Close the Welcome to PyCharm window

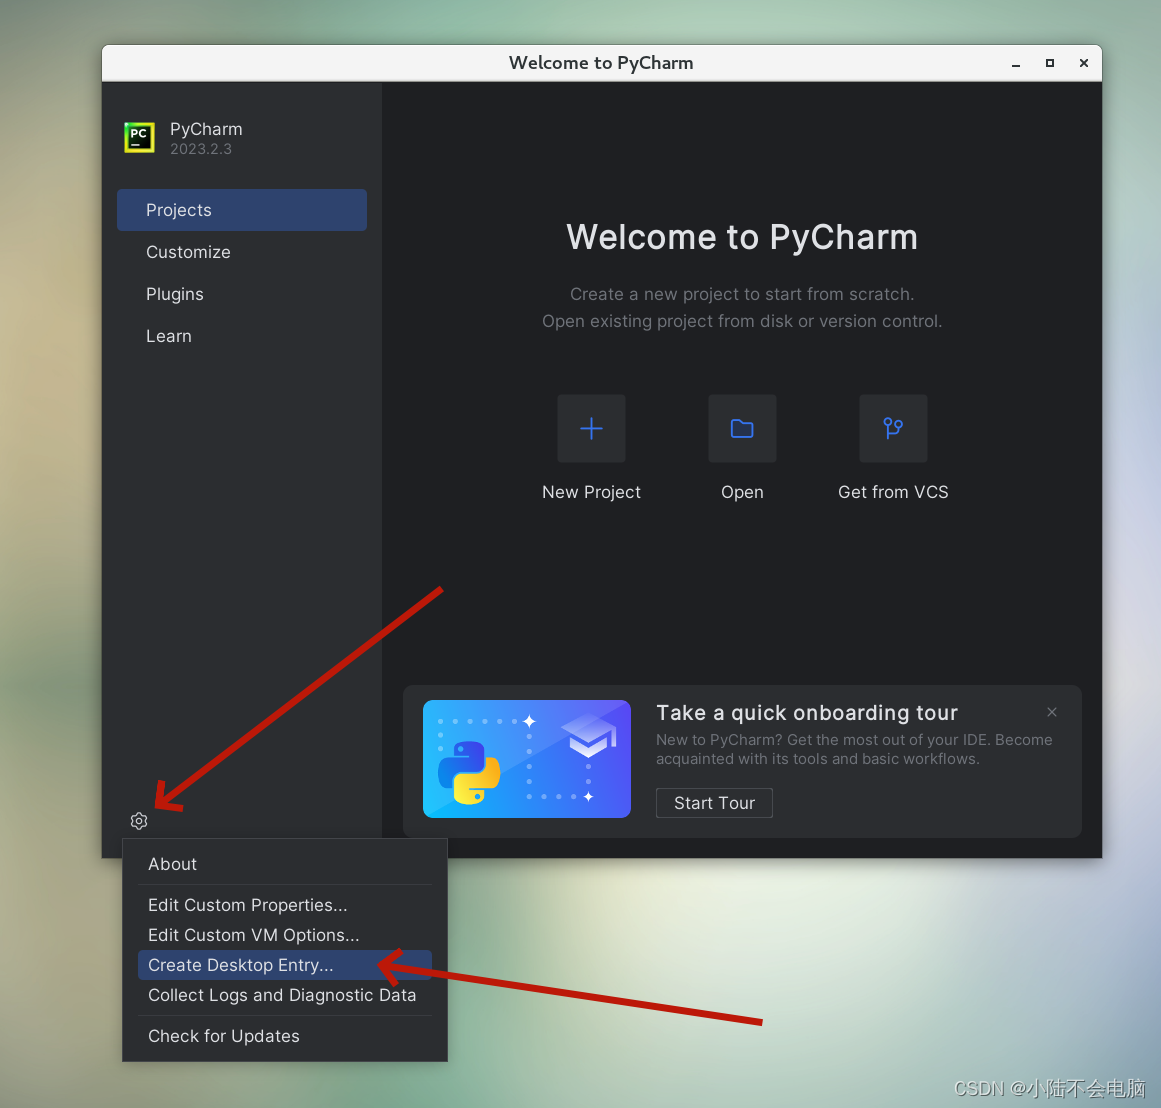(x=1083, y=64)
